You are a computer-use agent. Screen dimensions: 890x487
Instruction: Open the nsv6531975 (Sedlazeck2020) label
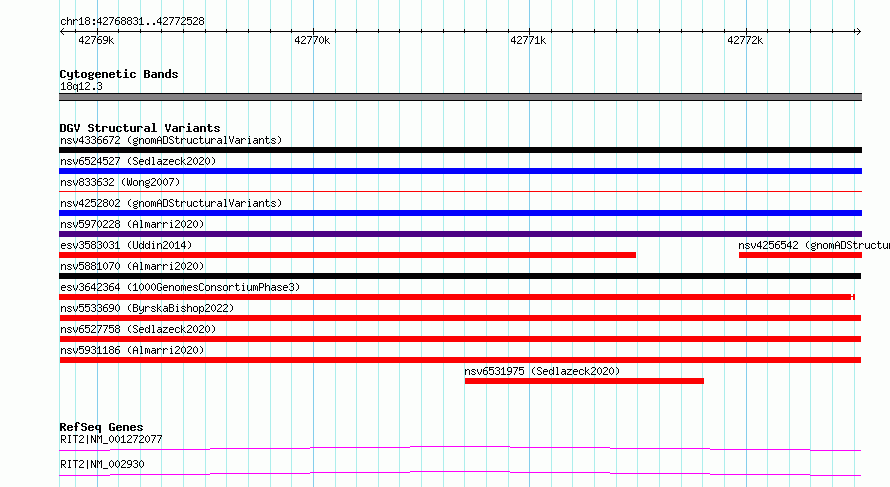tap(542, 371)
